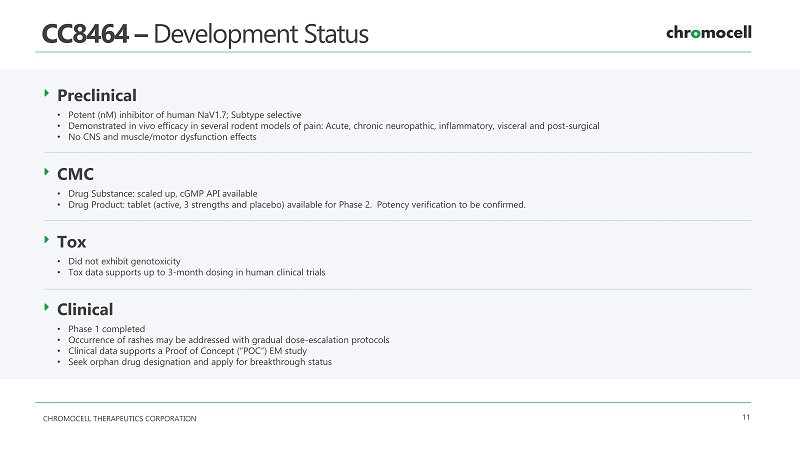Viewport: 800px width, 449px height.
Task: Click the "Drug Substance: scaled up" bullet
Action: (162, 193)
